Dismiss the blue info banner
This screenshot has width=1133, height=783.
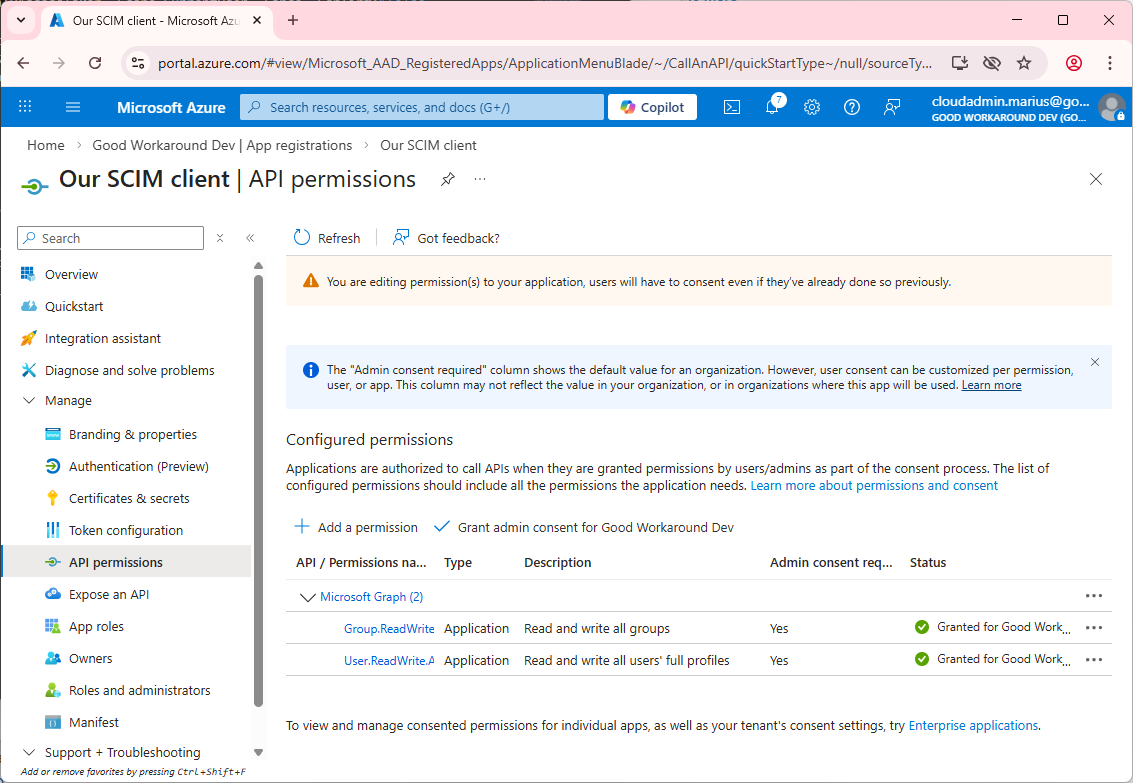(1094, 362)
